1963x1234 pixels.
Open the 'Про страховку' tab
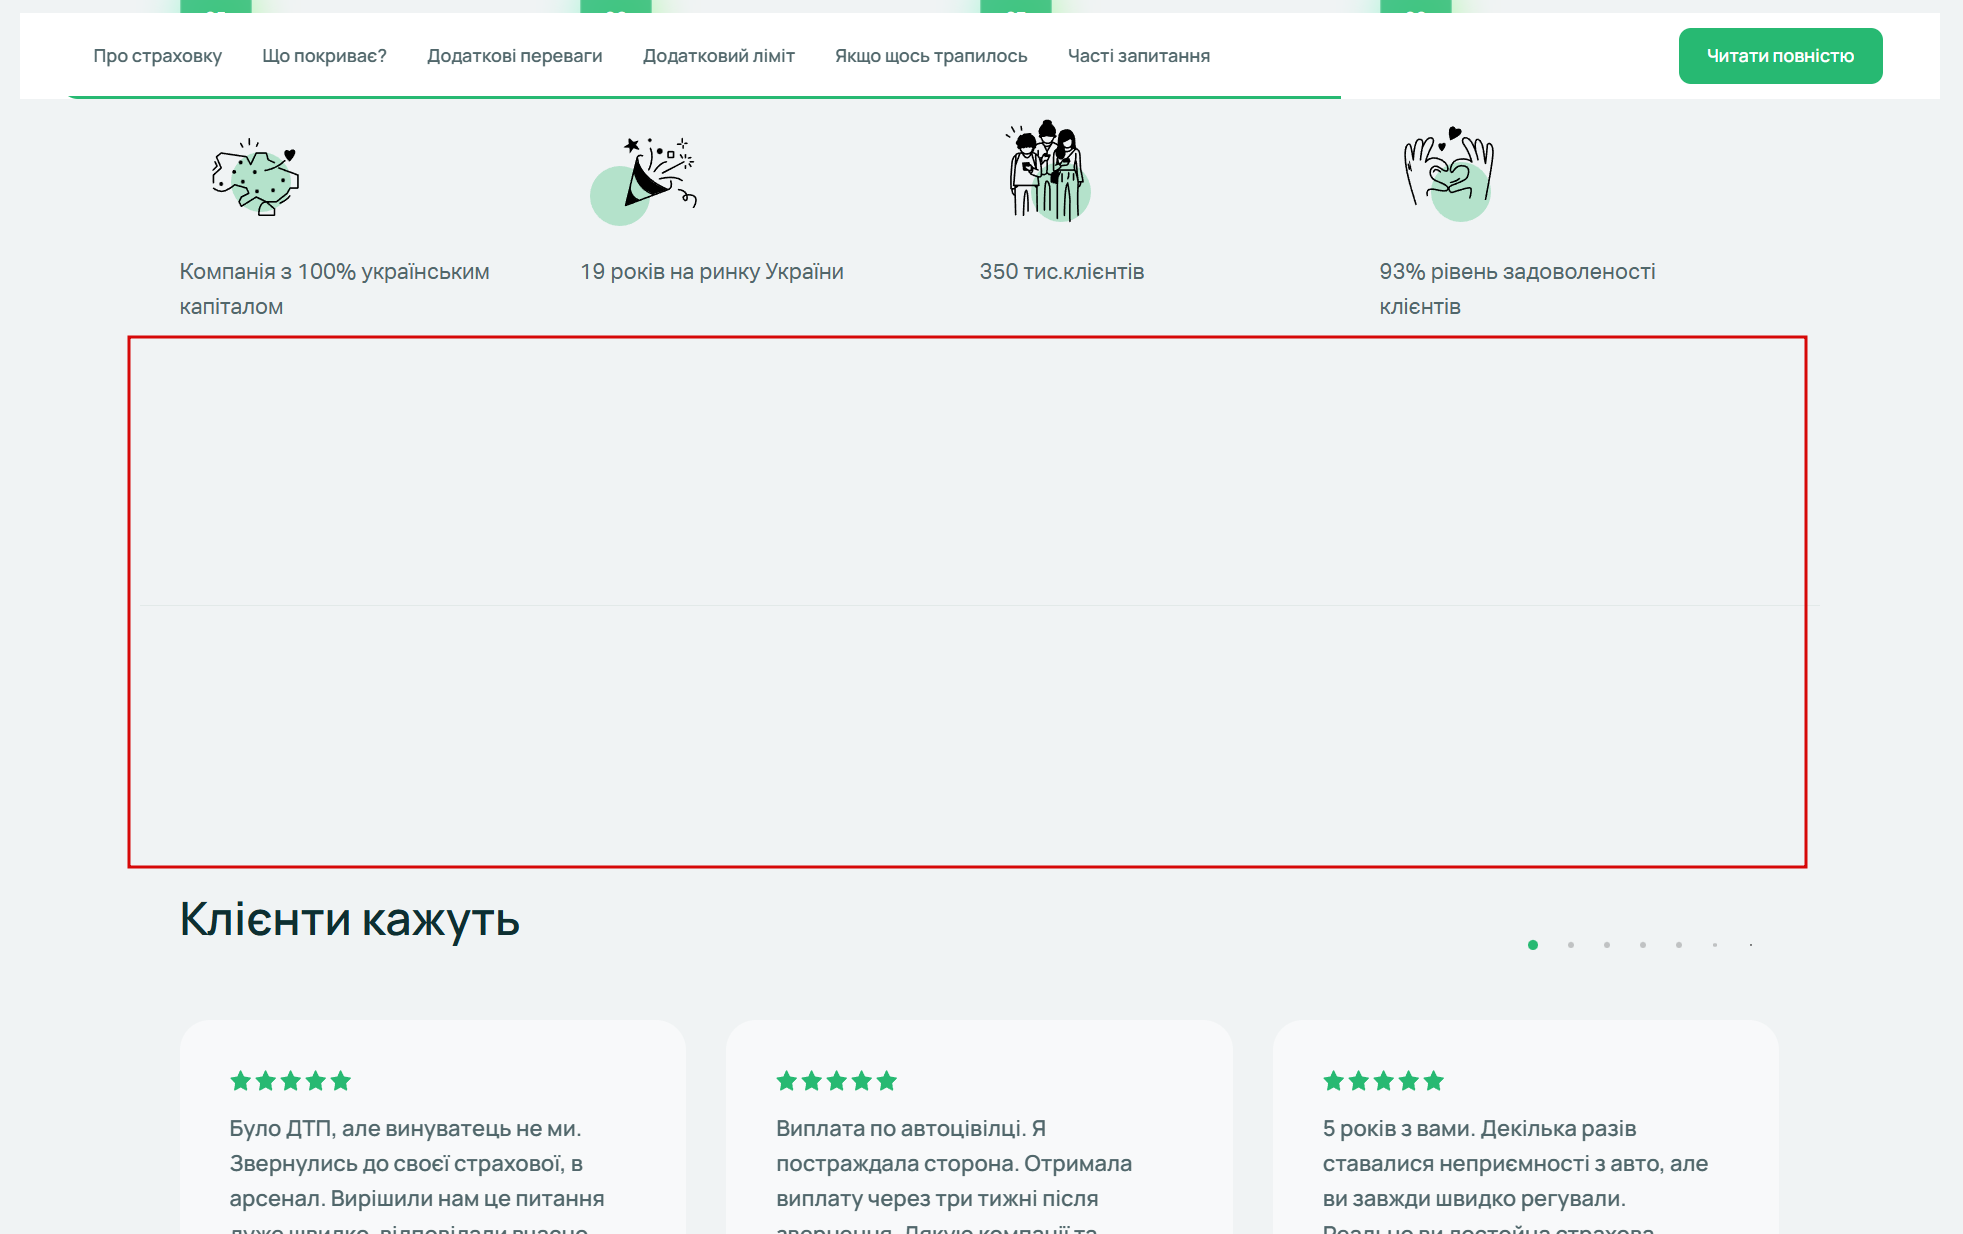(158, 56)
